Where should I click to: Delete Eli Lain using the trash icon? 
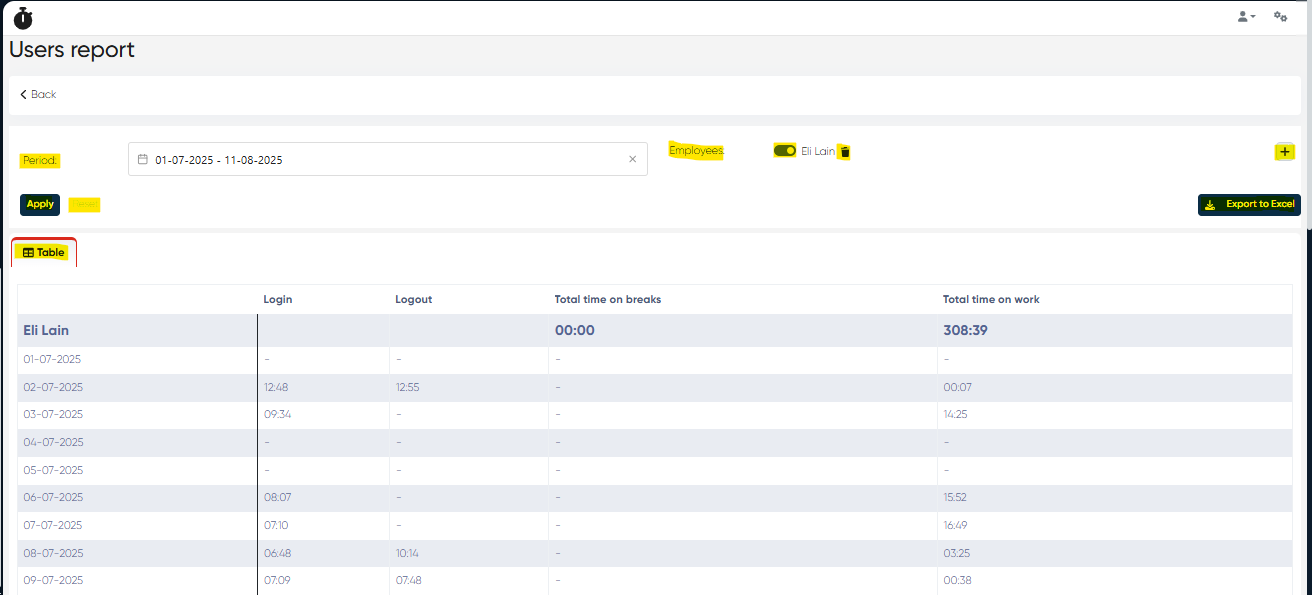844,152
